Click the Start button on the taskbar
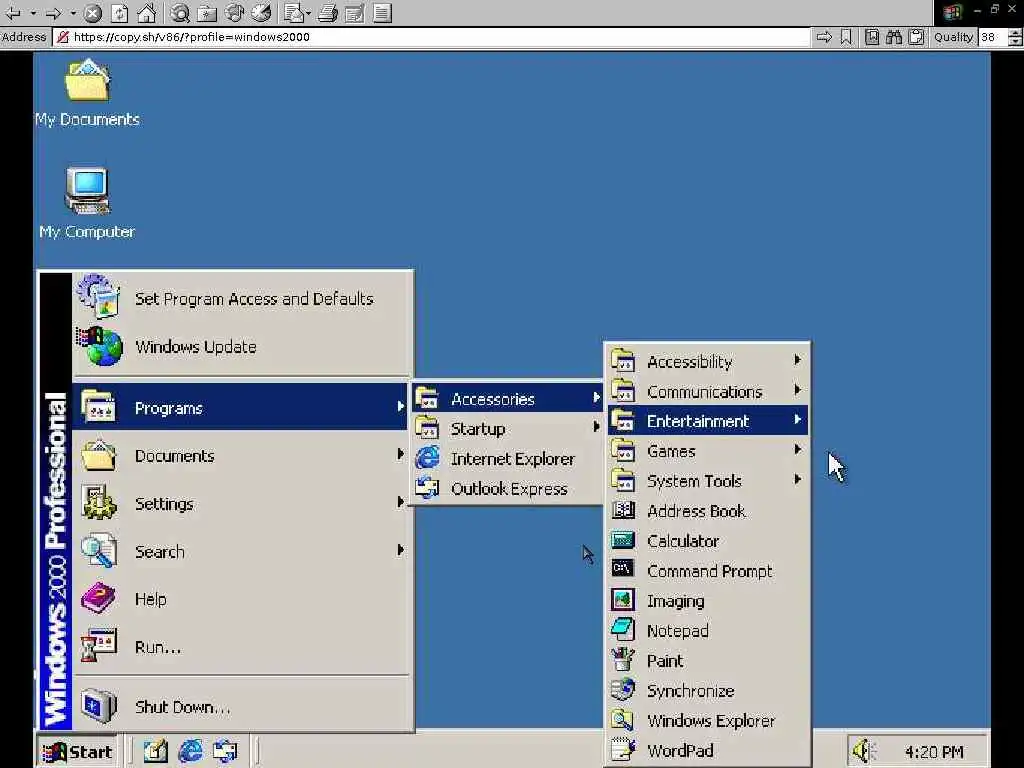This screenshot has height=768, width=1024. tap(77, 752)
